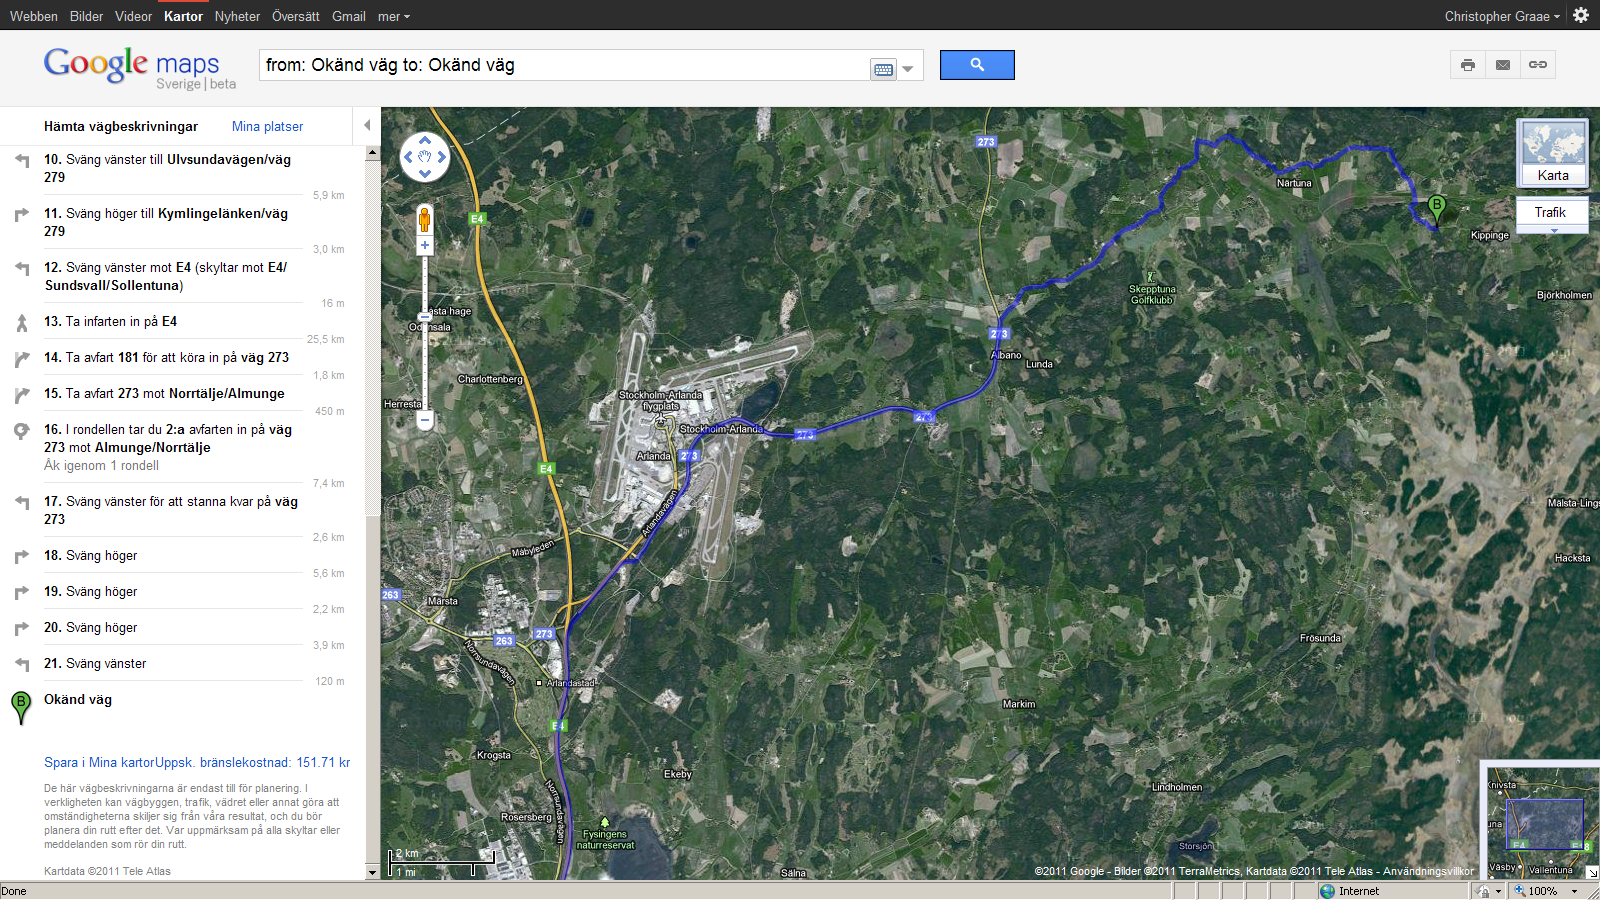
Task: Collapse the directions side panel arrow
Action: [x=367, y=126]
